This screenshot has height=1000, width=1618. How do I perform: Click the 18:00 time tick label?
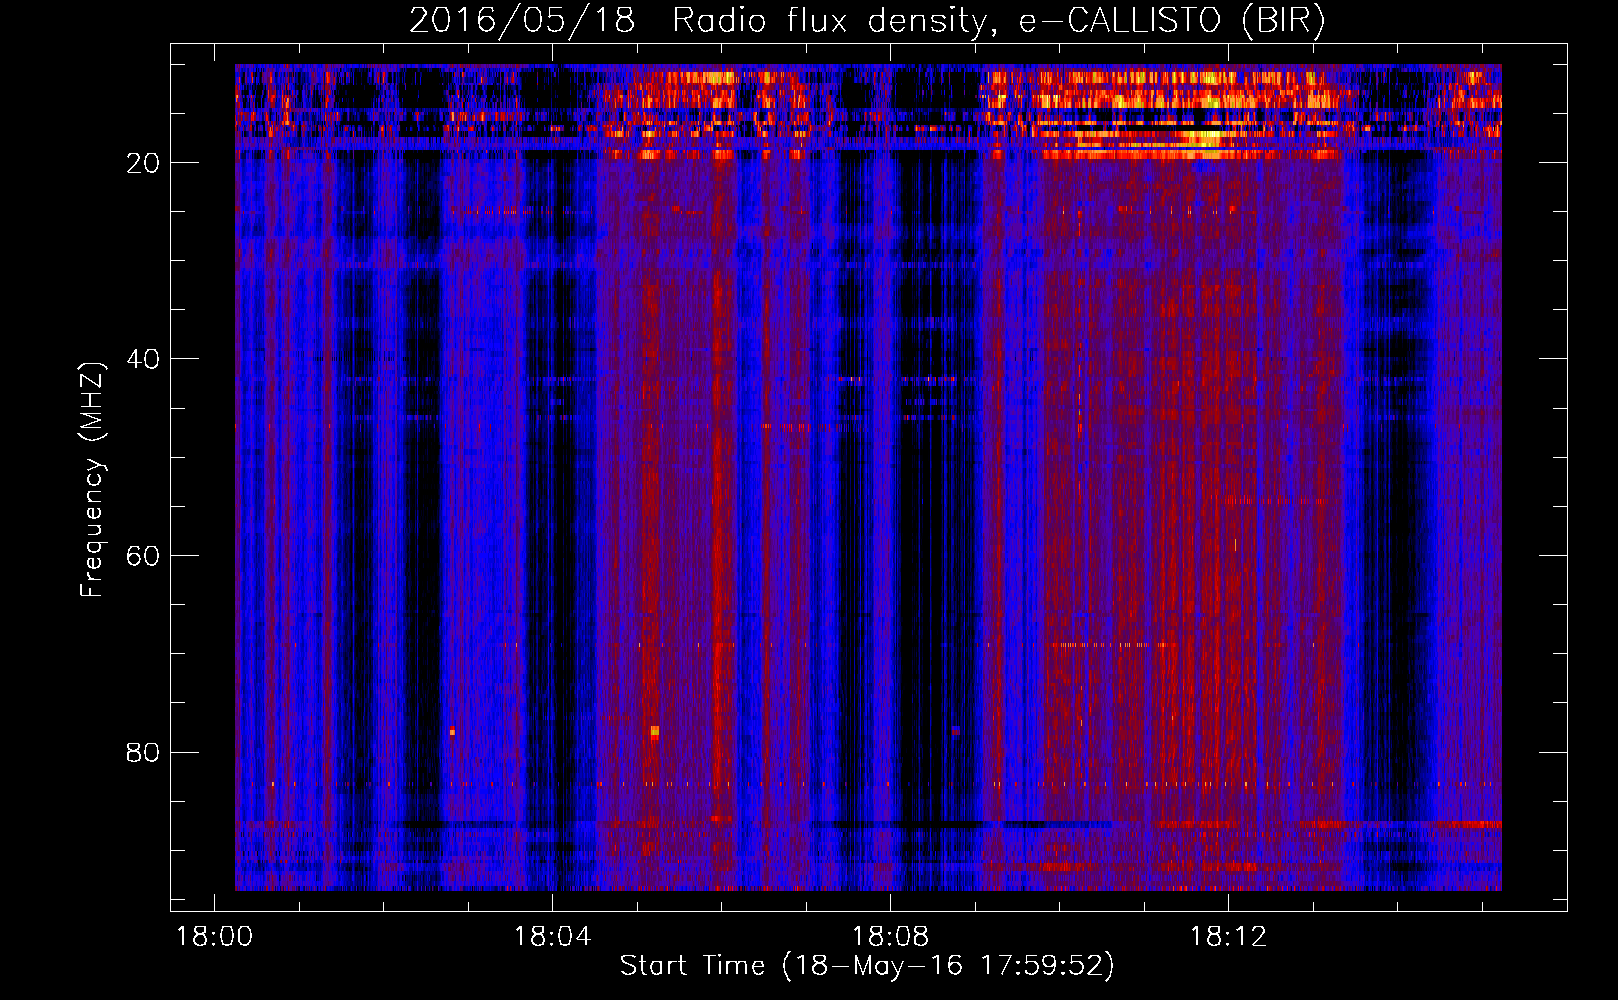pos(214,937)
